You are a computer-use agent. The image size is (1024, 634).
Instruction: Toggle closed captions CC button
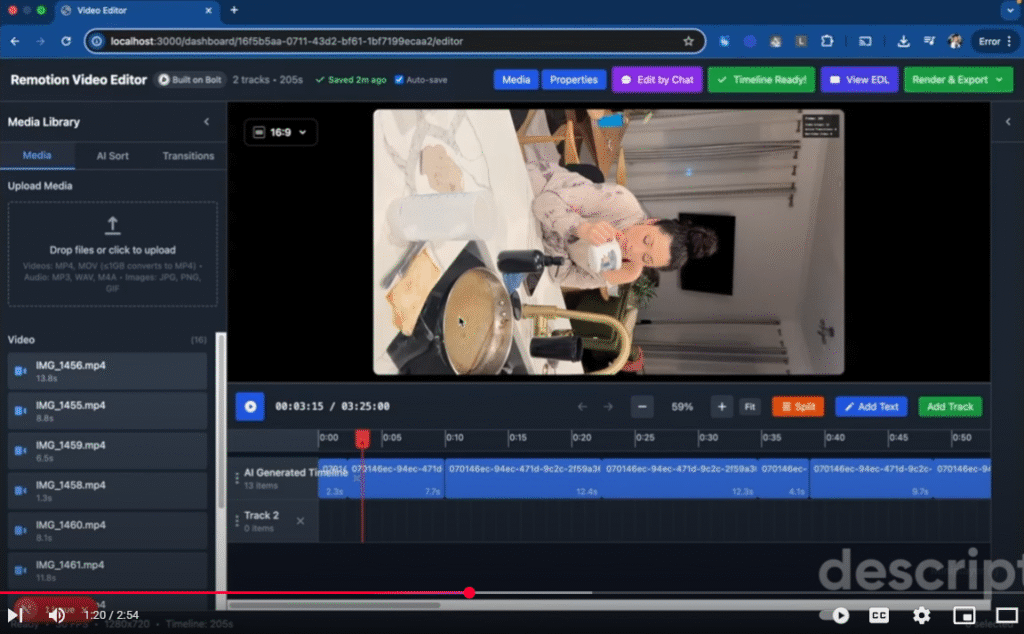(x=879, y=615)
